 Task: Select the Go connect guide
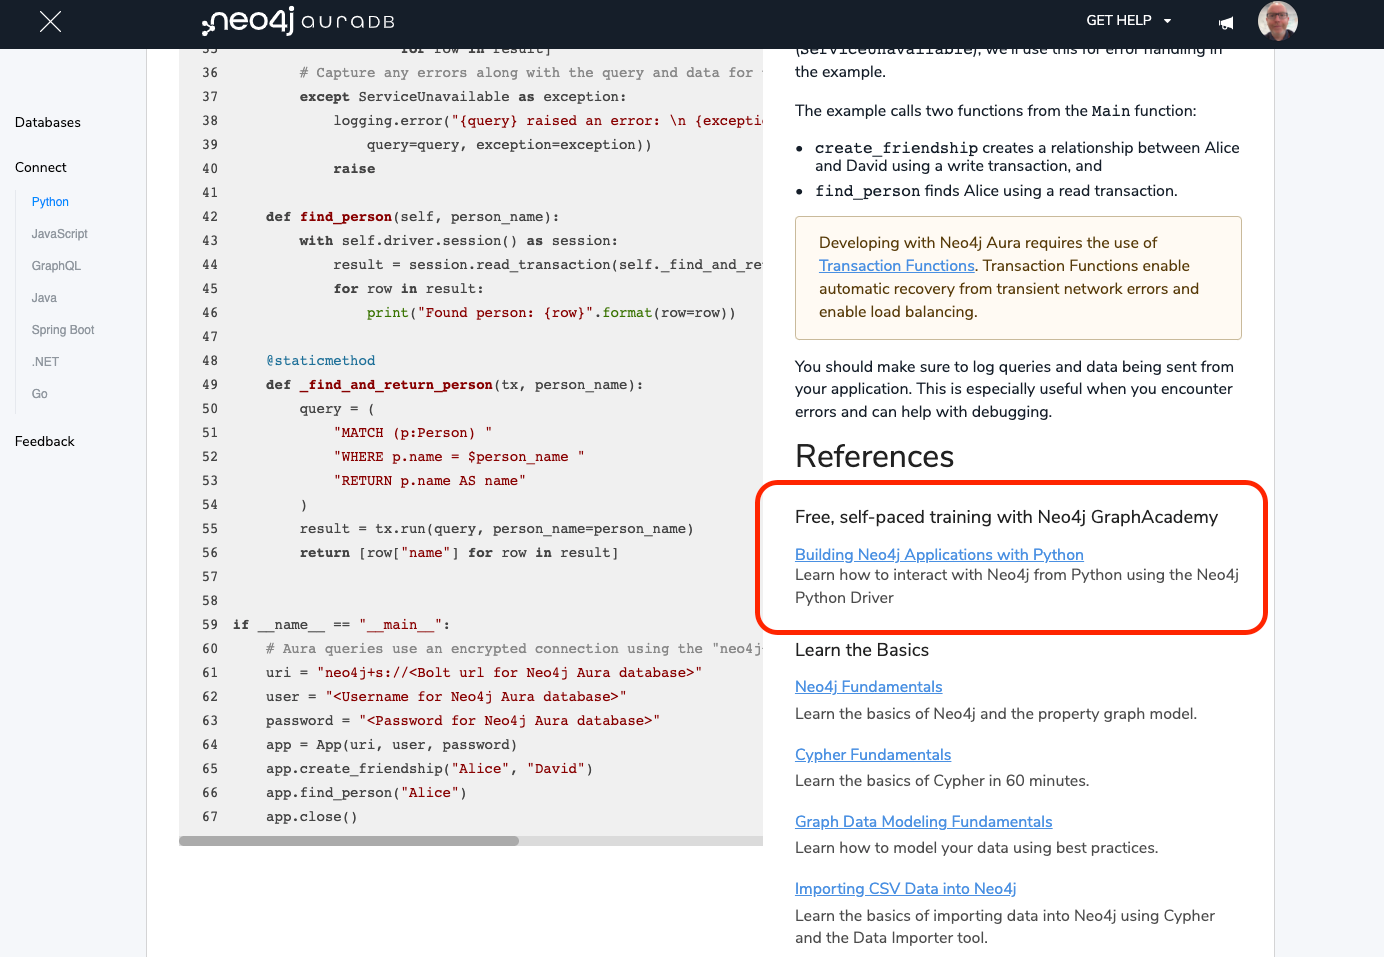(x=40, y=394)
